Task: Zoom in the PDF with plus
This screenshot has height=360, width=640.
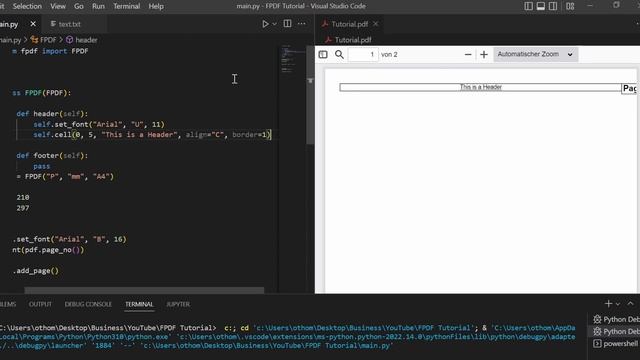Action: (484, 54)
